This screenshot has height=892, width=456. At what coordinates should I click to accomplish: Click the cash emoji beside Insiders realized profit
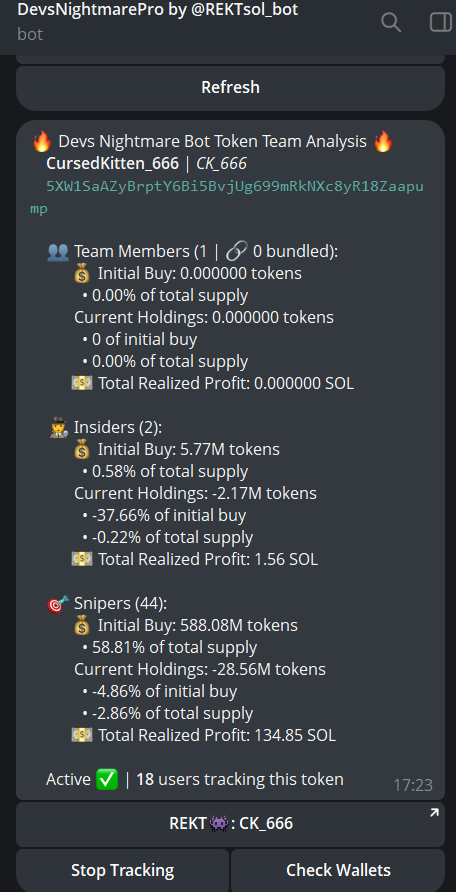[x=82, y=560]
